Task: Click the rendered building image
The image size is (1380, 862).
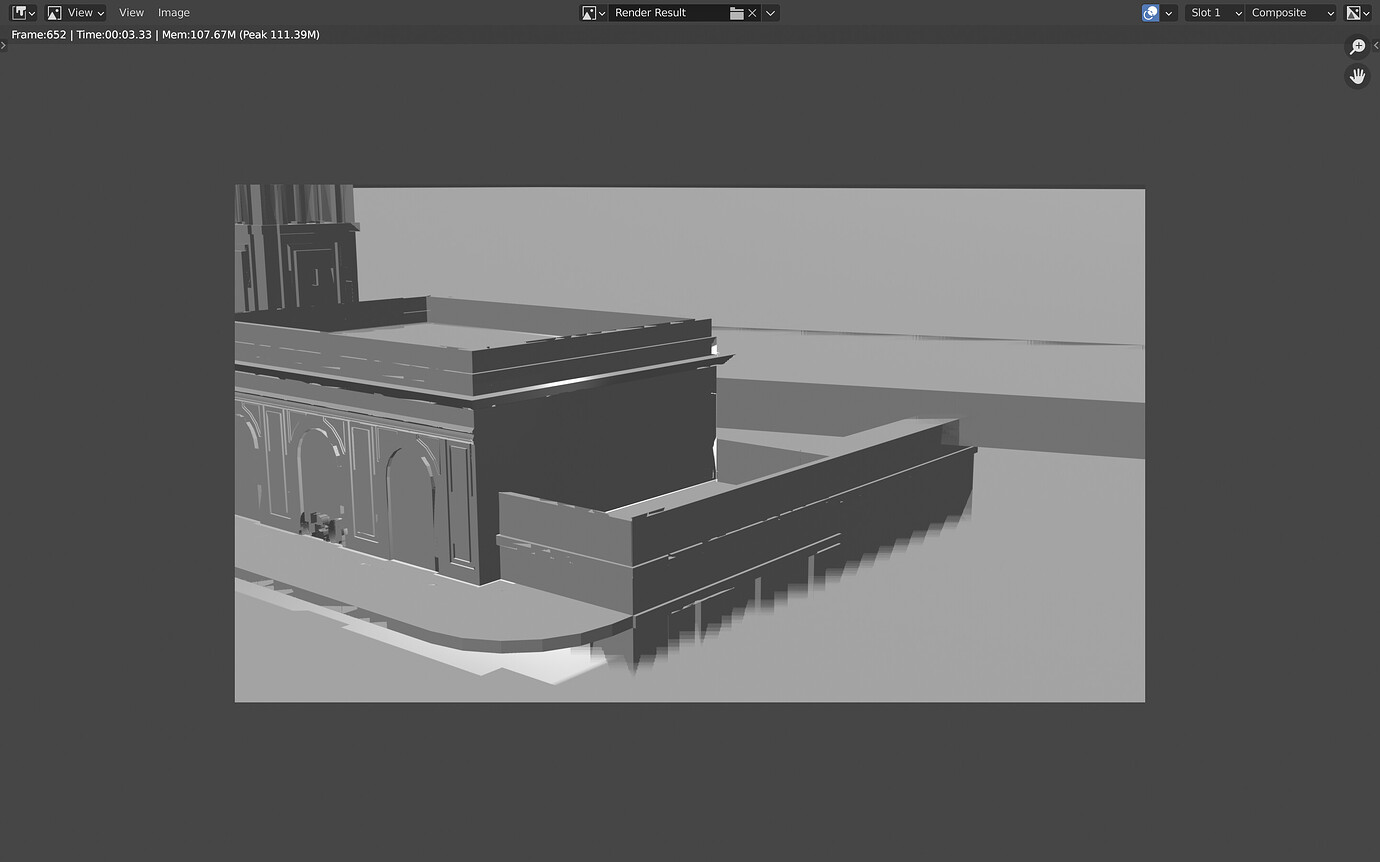Action: [690, 443]
